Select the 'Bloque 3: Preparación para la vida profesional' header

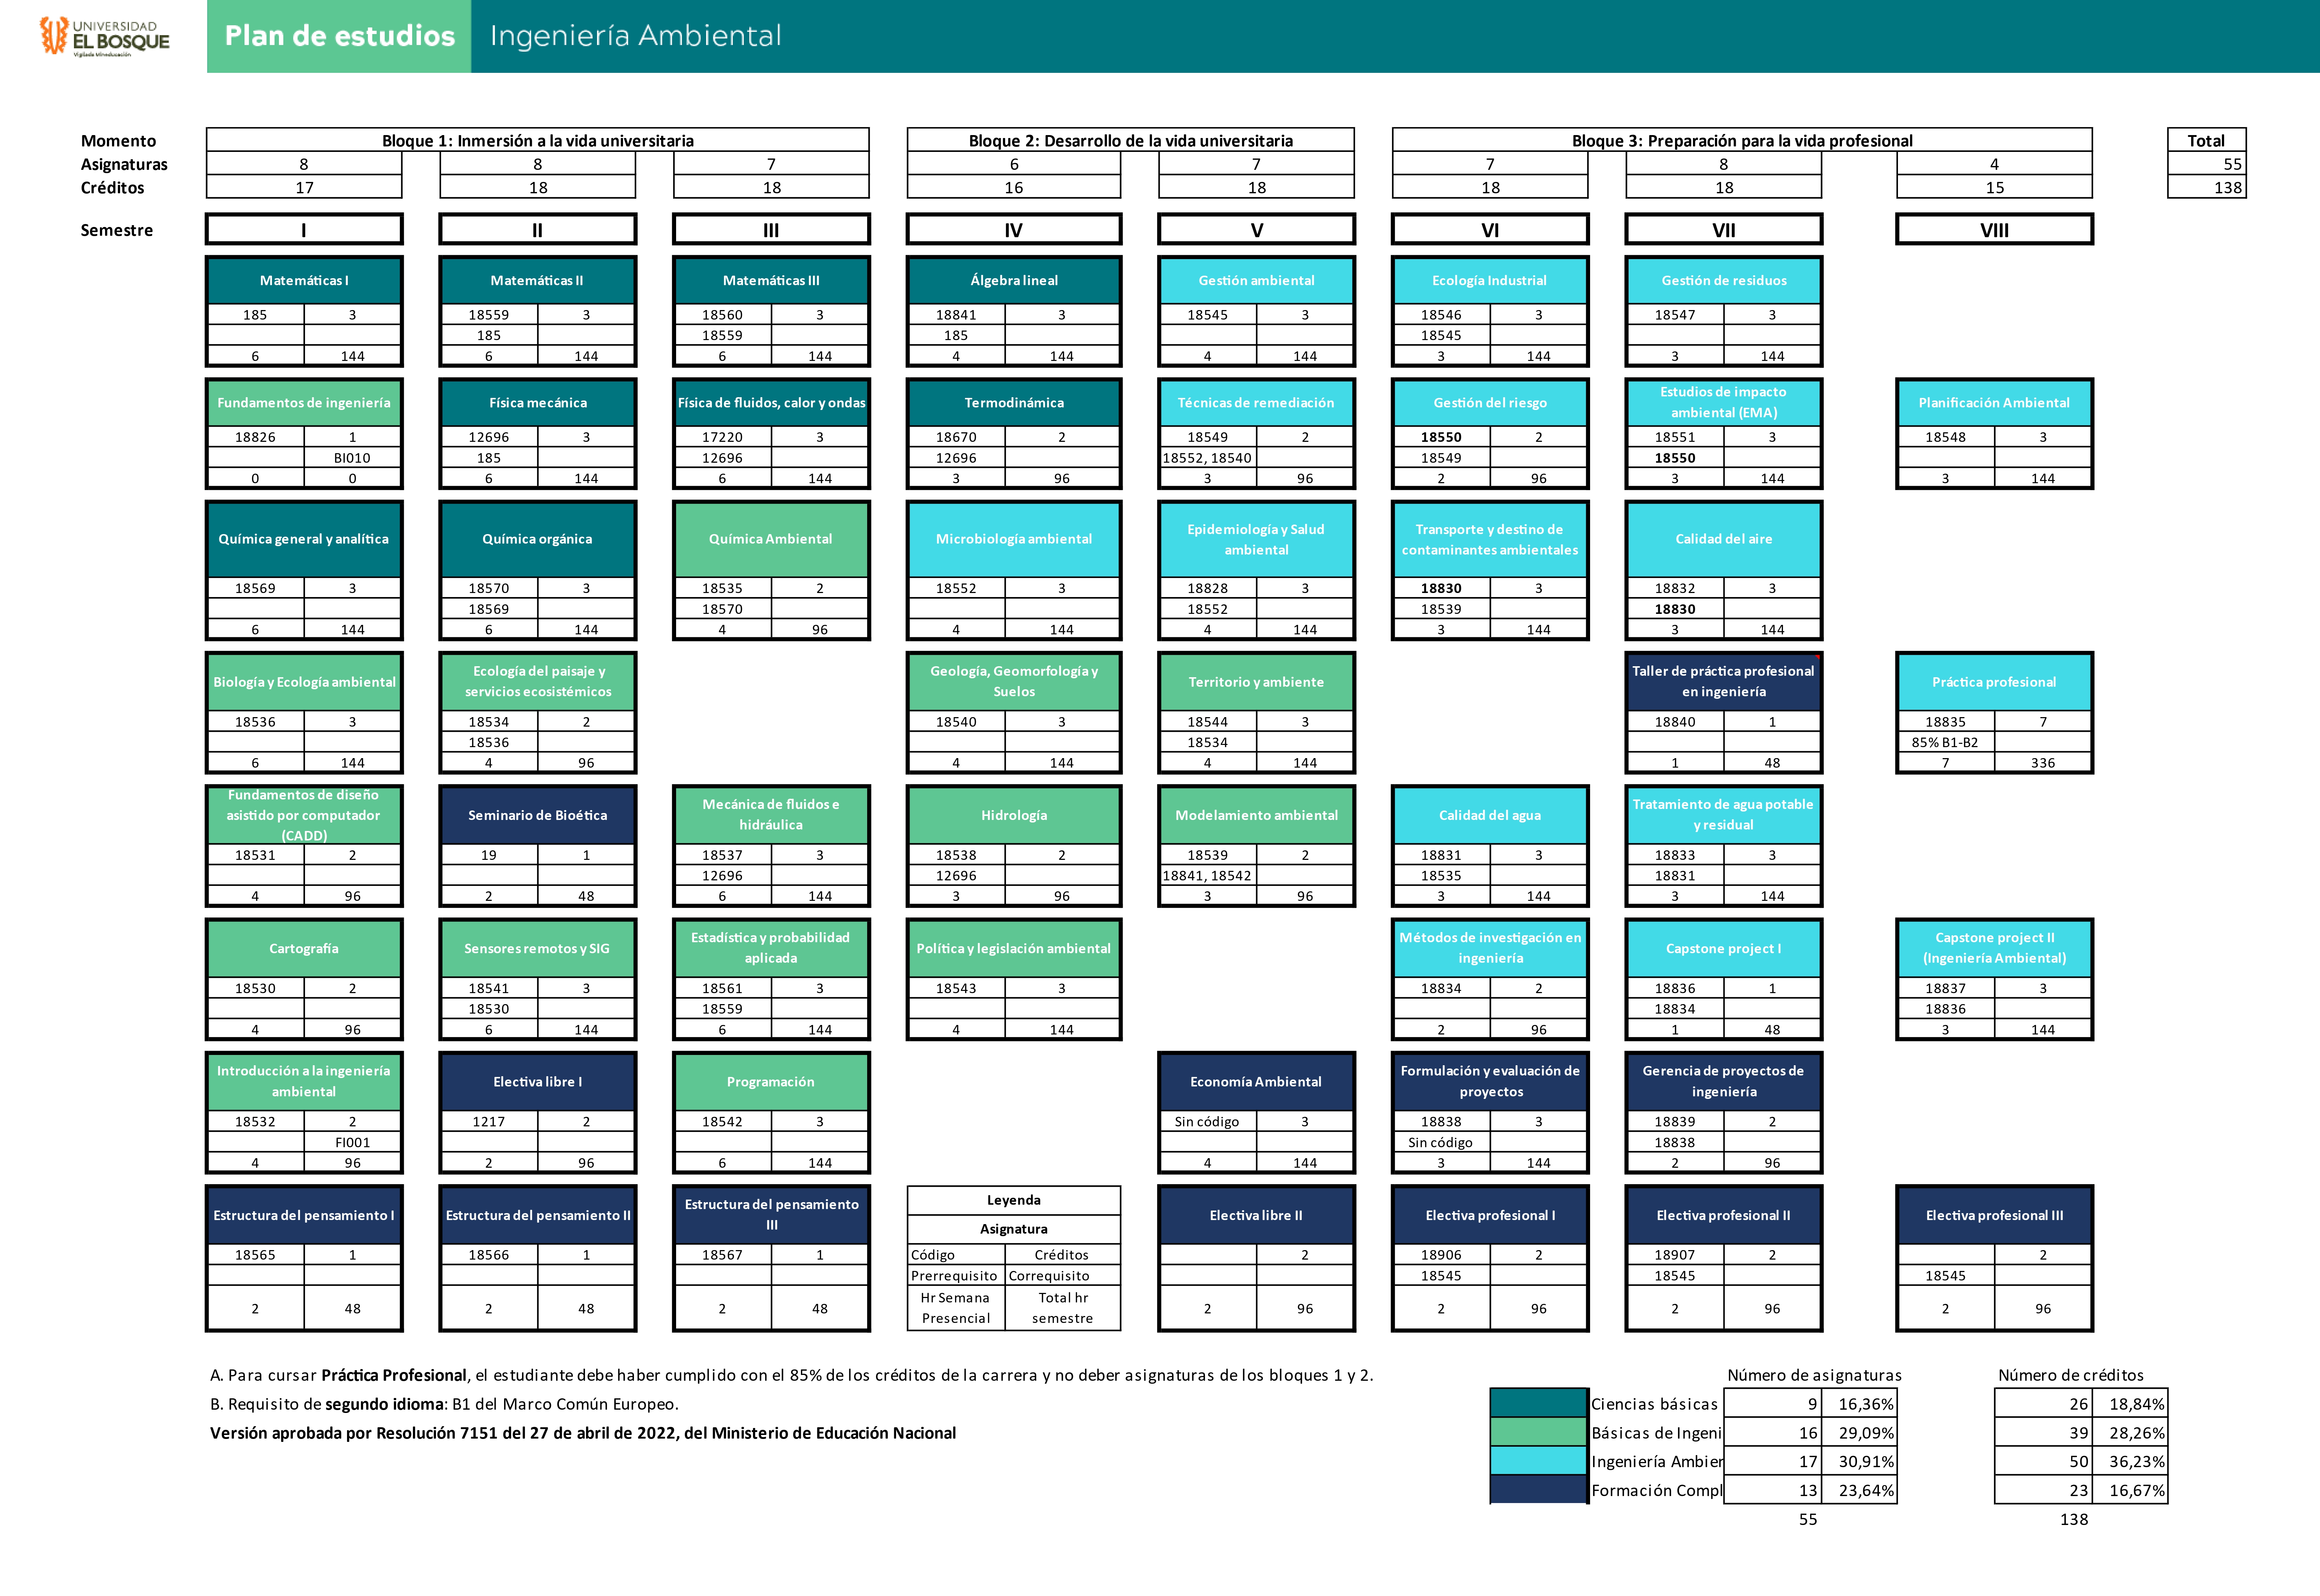coord(1742,140)
